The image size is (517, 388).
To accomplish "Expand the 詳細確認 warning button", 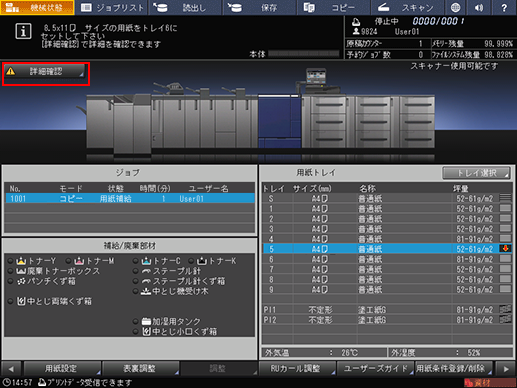I will pos(45,71).
